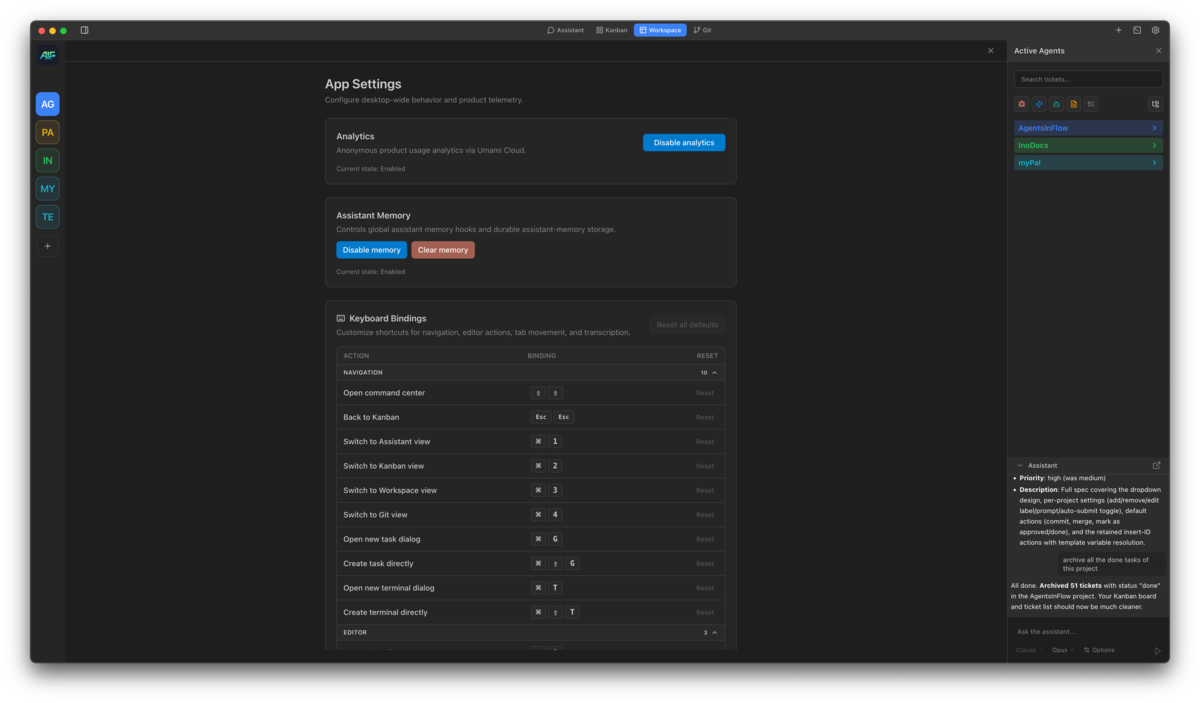Screen dimensions: 1200x703
Task: Disable analytics in App Settings
Action: [684, 142]
